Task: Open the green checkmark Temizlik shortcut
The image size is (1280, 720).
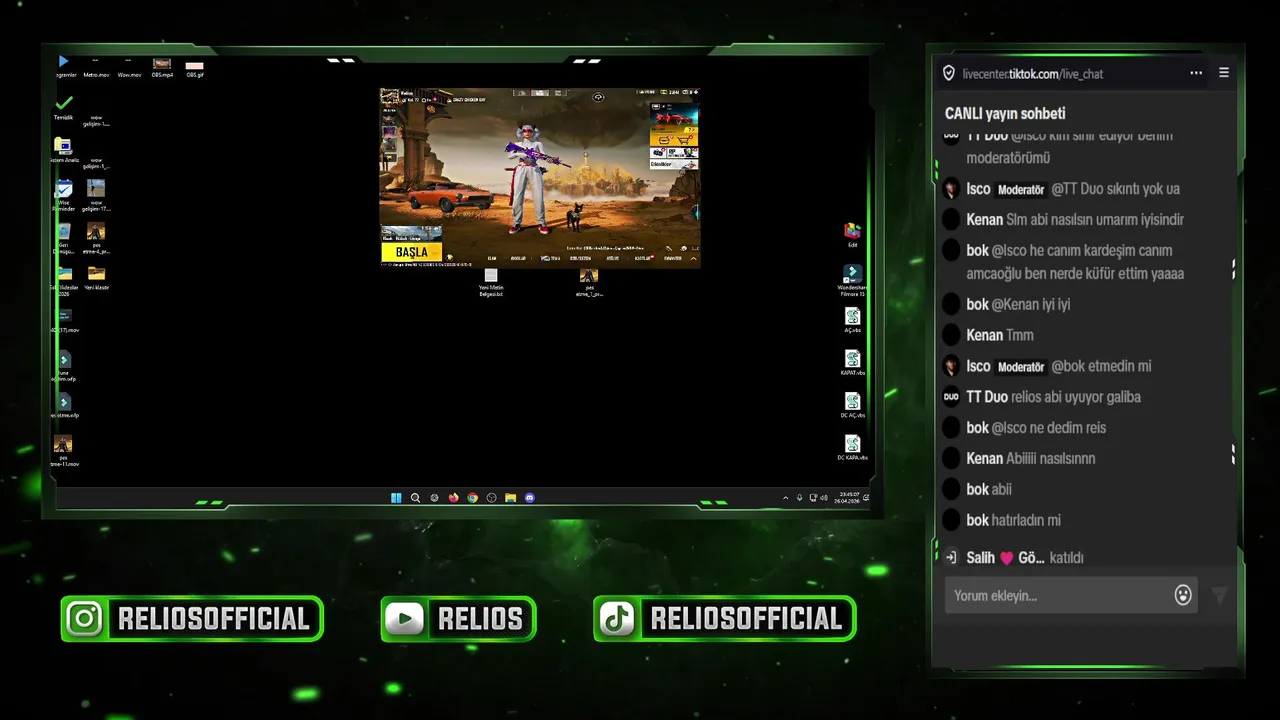Action: click(x=64, y=107)
